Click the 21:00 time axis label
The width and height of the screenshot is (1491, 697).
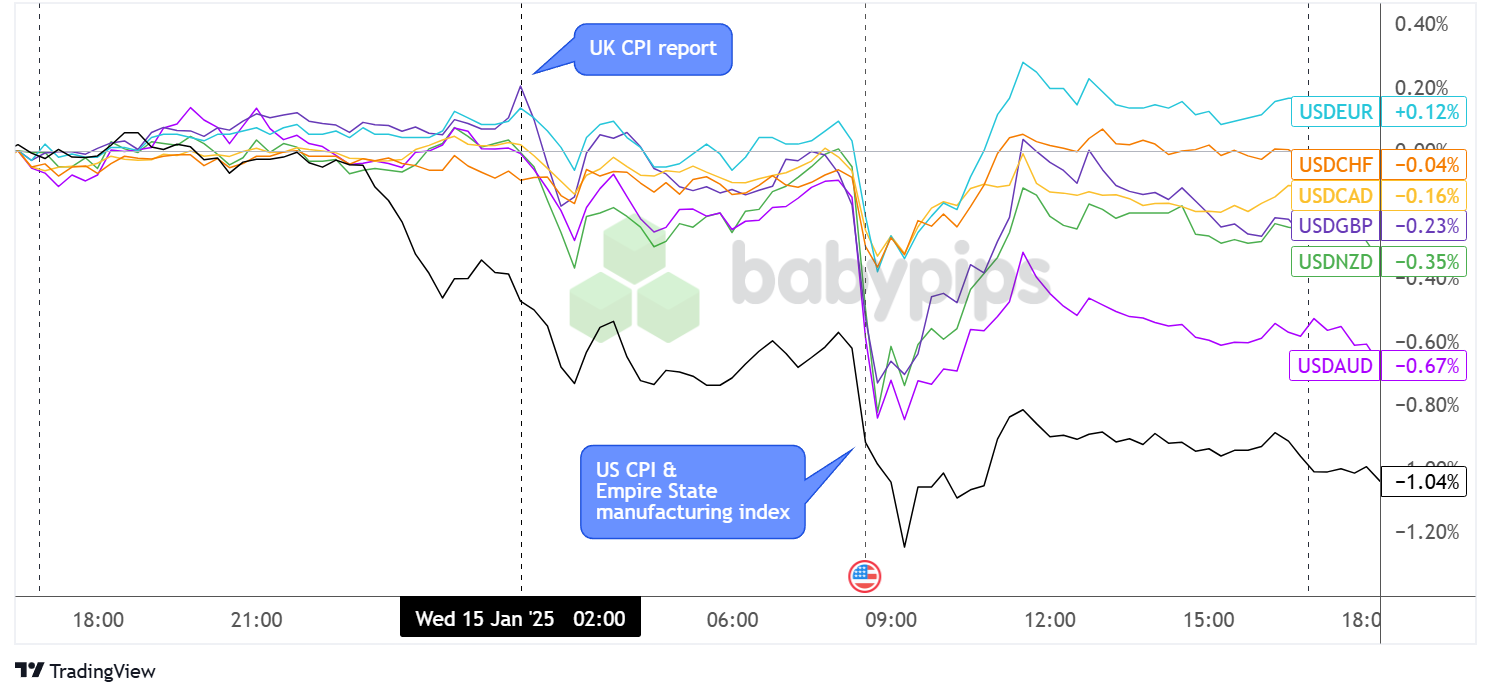[x=256, y=620]
